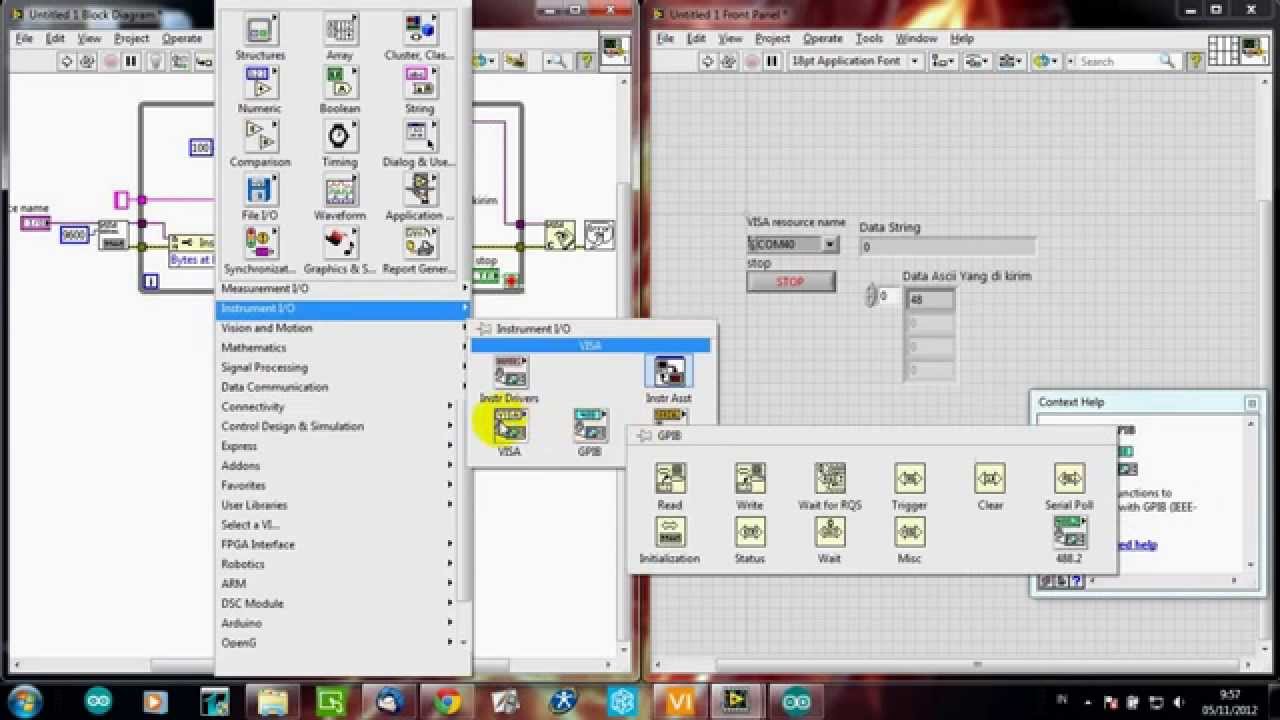
Task: Open the Window menu in Front Panel
Action: point(916,38)
